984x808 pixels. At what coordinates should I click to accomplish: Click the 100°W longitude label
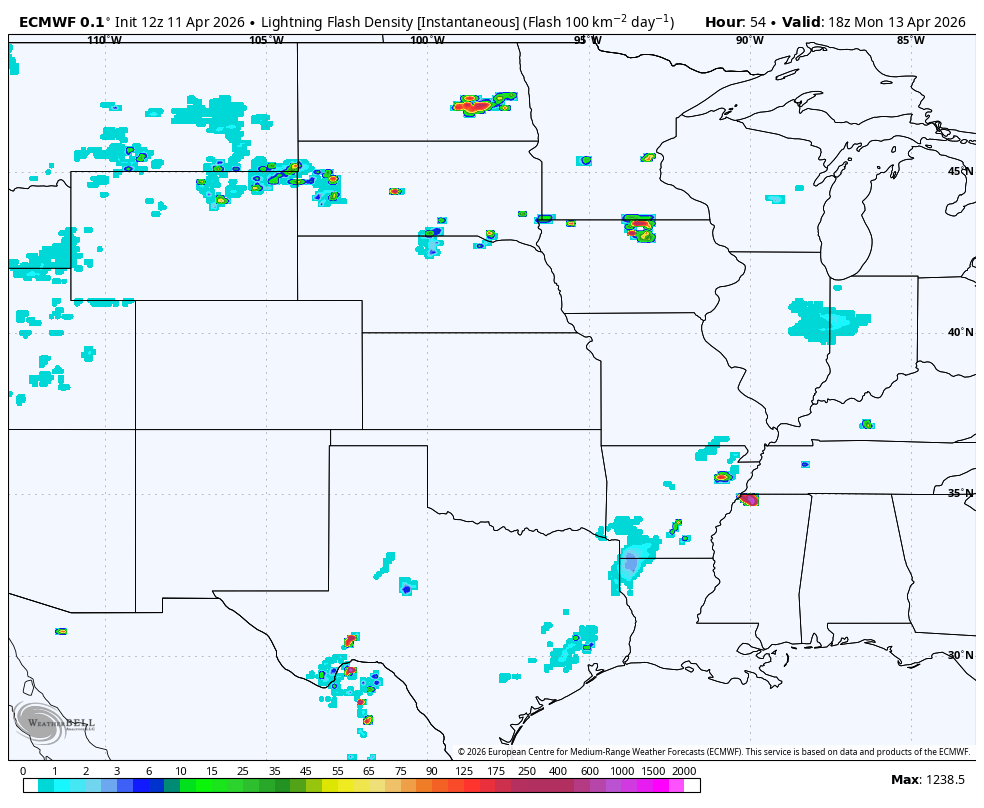click(427, 40)
